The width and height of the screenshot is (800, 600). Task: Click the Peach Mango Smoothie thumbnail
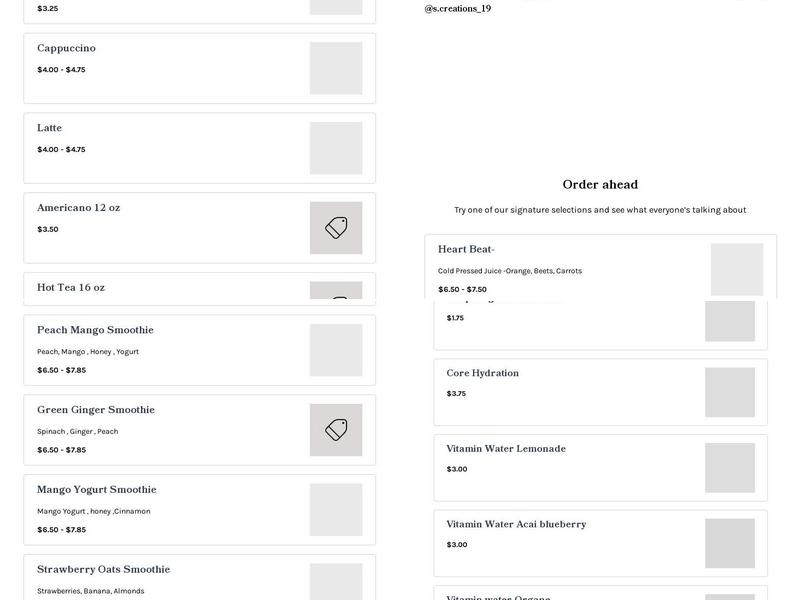coord(336,350)
